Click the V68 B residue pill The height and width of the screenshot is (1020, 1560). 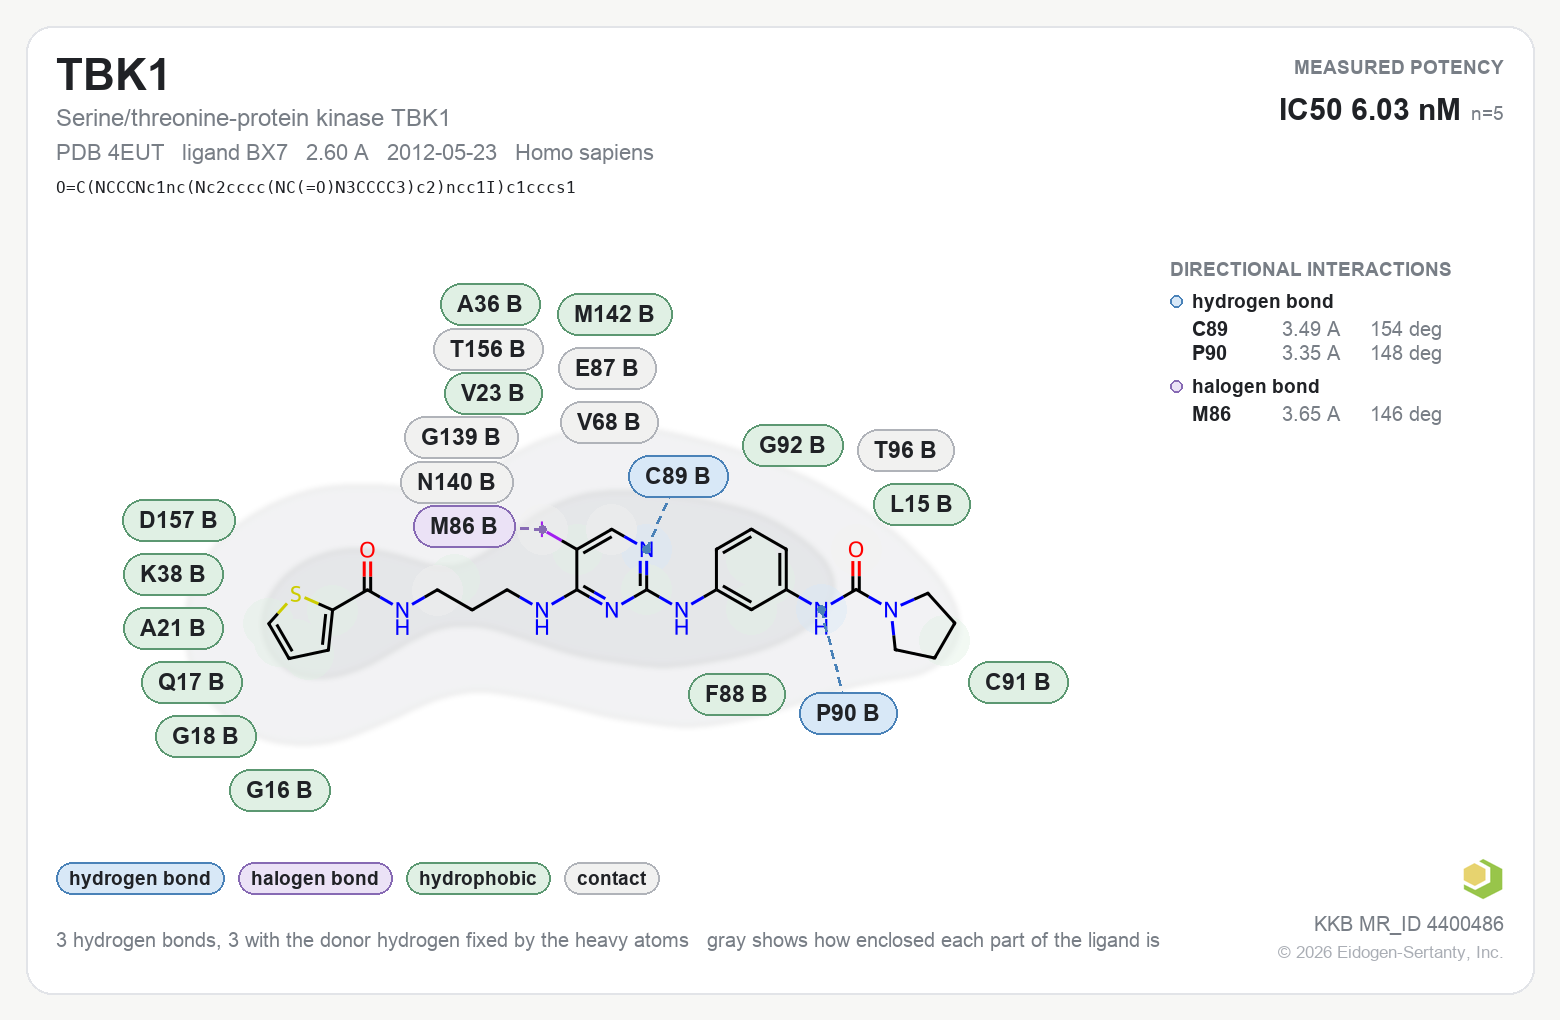pyautogui.click(x=609, y=422)
